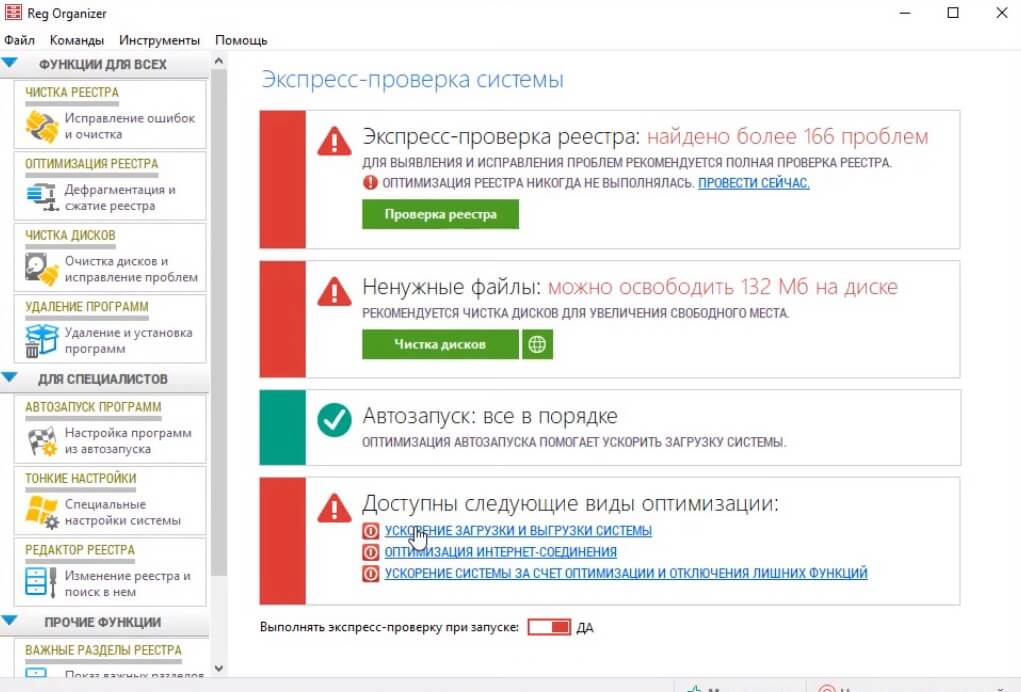Select ОПТИМИЗАЦИЯ РЕЕСТРА sidebar heading
Screen dimensions: 1021x692
[x=91, y=164]
